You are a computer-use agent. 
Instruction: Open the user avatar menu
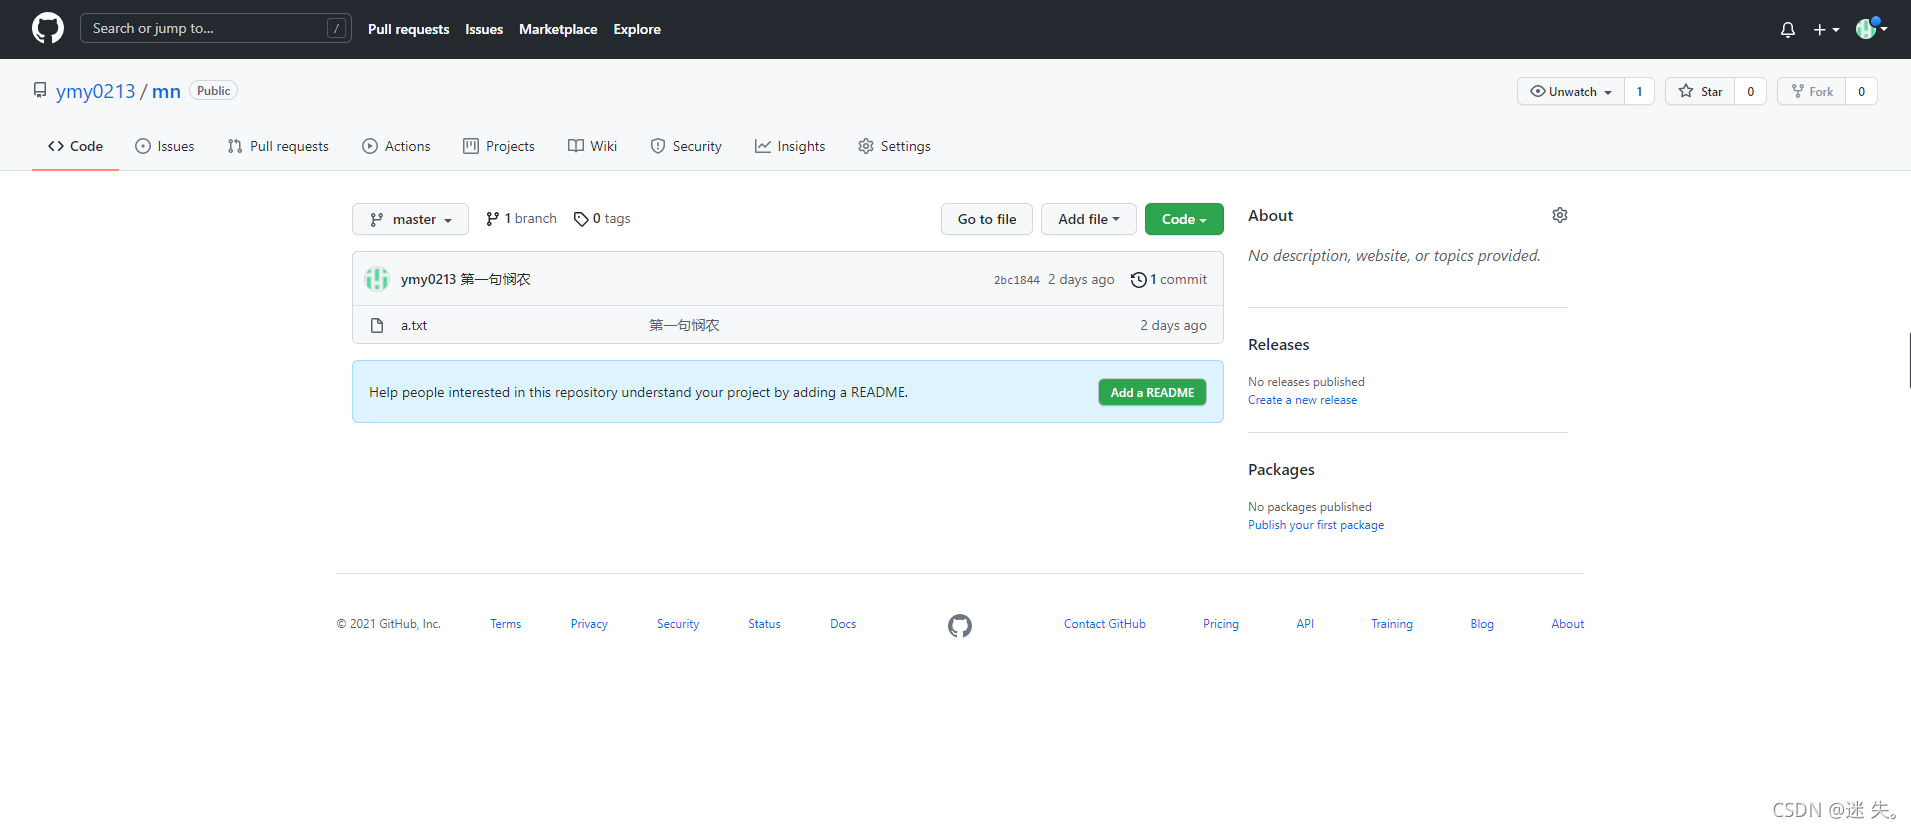1871,29
